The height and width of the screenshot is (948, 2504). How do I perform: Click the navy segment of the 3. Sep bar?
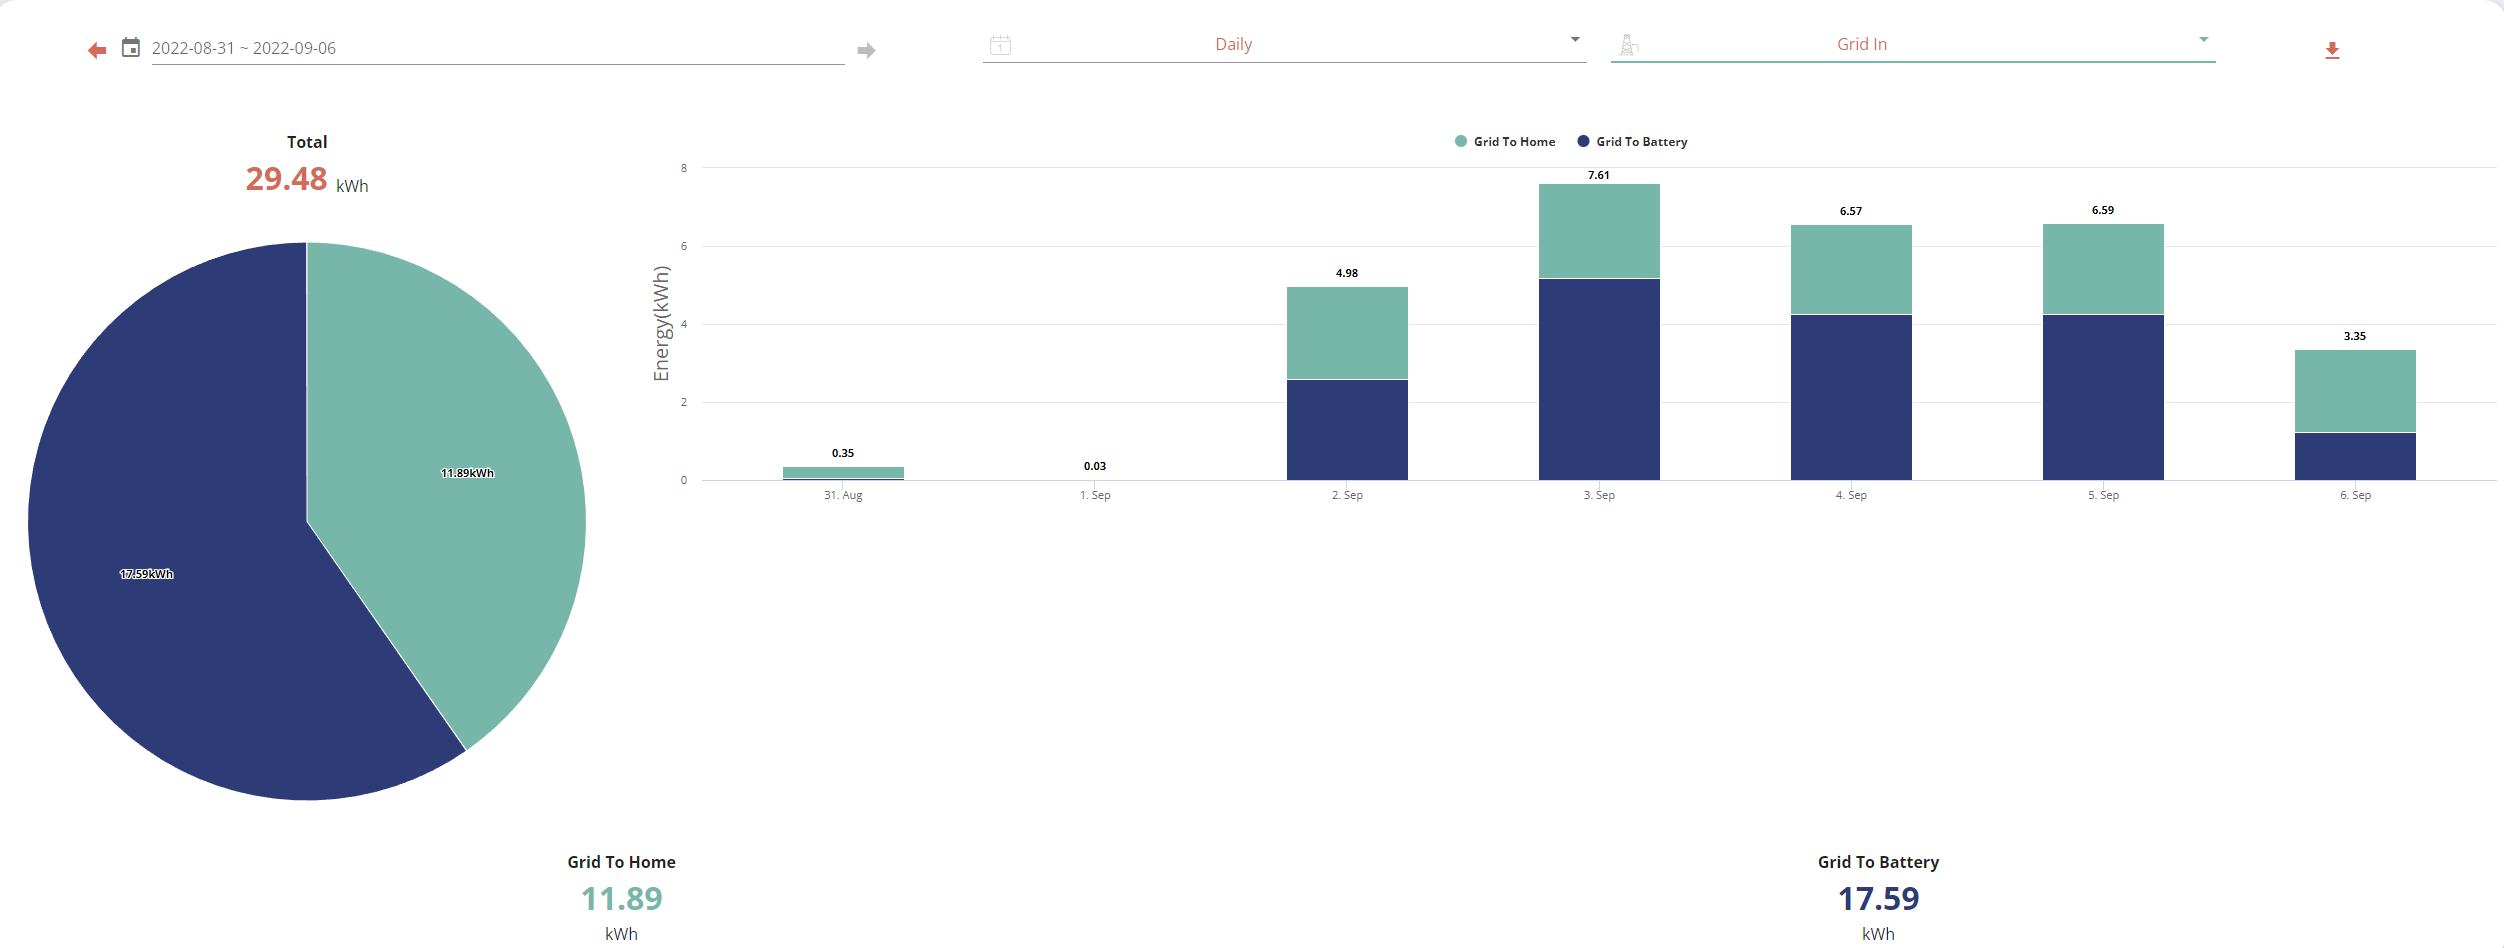pos(1599,380)
